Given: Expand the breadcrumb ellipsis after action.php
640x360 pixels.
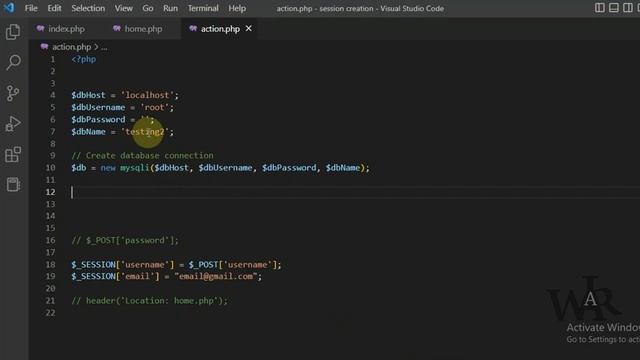Looking at the screenshot, I should tap(104, 47).
